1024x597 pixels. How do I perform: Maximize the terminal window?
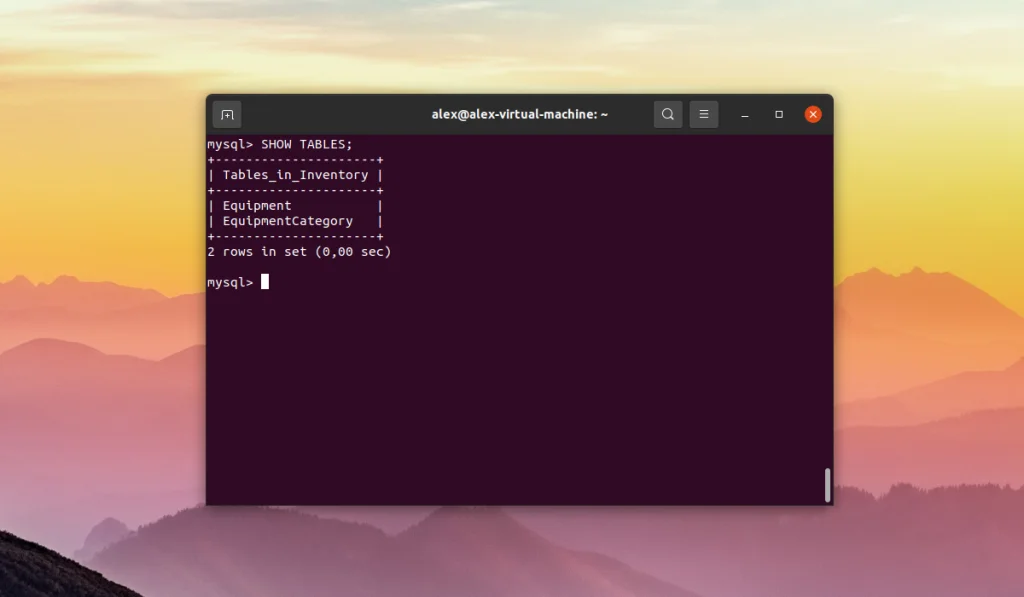778,114
